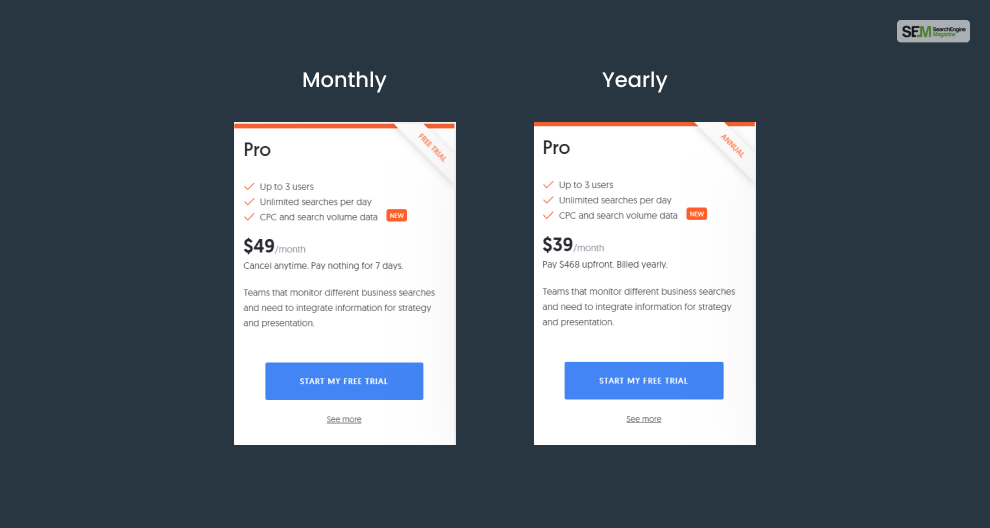The width and height of the screenshot is (990, 528).
Task: Click the checkmark beside "Up to 3 users" in the Monthly card
Action: tap(249, 185)
